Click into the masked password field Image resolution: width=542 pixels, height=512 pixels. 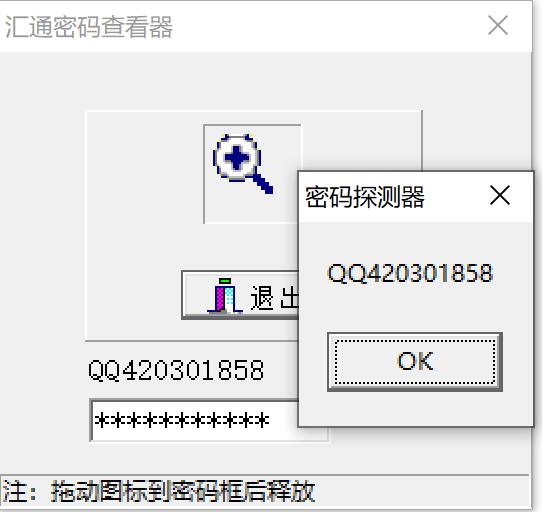pyautogui.click(x=194, y=420)
